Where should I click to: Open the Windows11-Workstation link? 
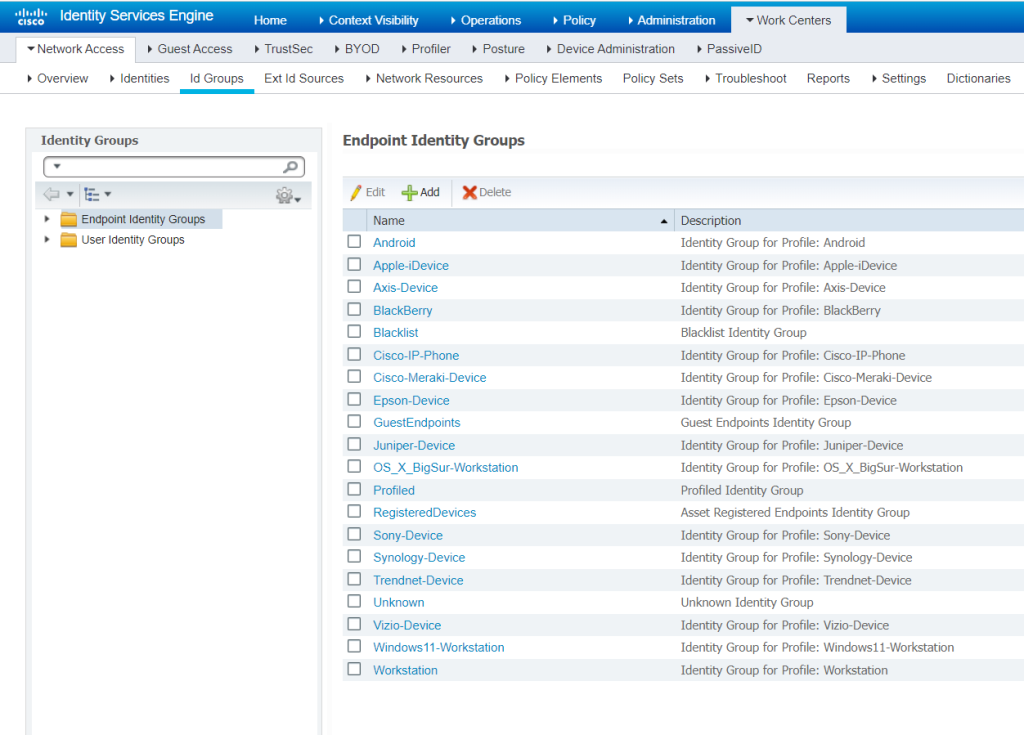438,647
